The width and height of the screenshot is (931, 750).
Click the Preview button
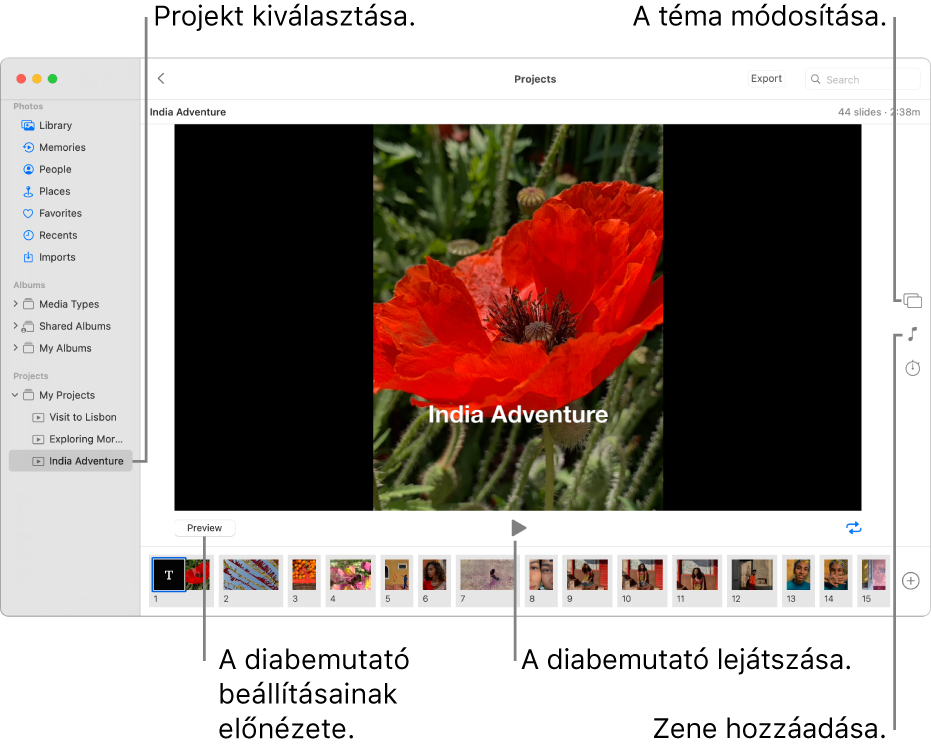click(x=204, y=528)
